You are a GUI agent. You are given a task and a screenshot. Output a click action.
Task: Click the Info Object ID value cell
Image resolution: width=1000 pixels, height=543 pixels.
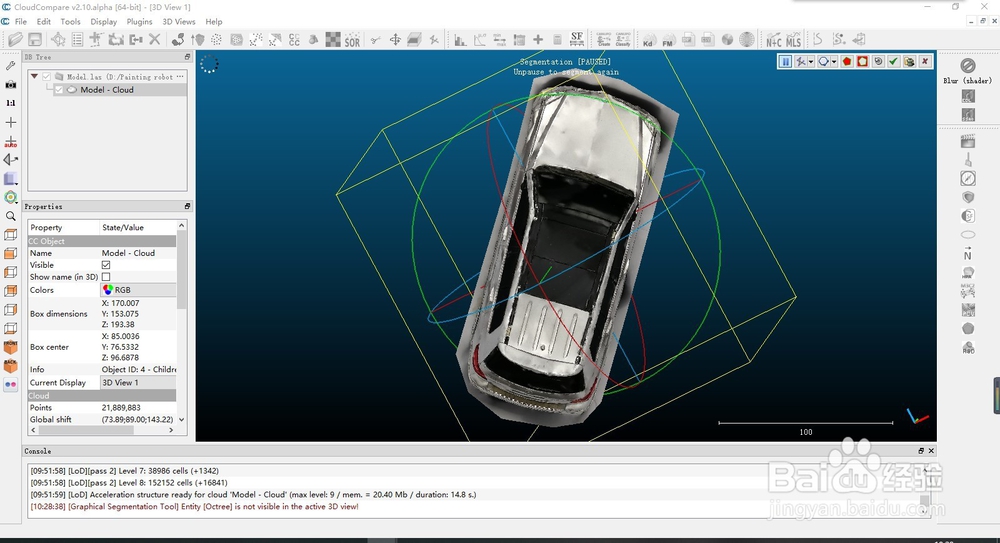[x=138, y=369]
